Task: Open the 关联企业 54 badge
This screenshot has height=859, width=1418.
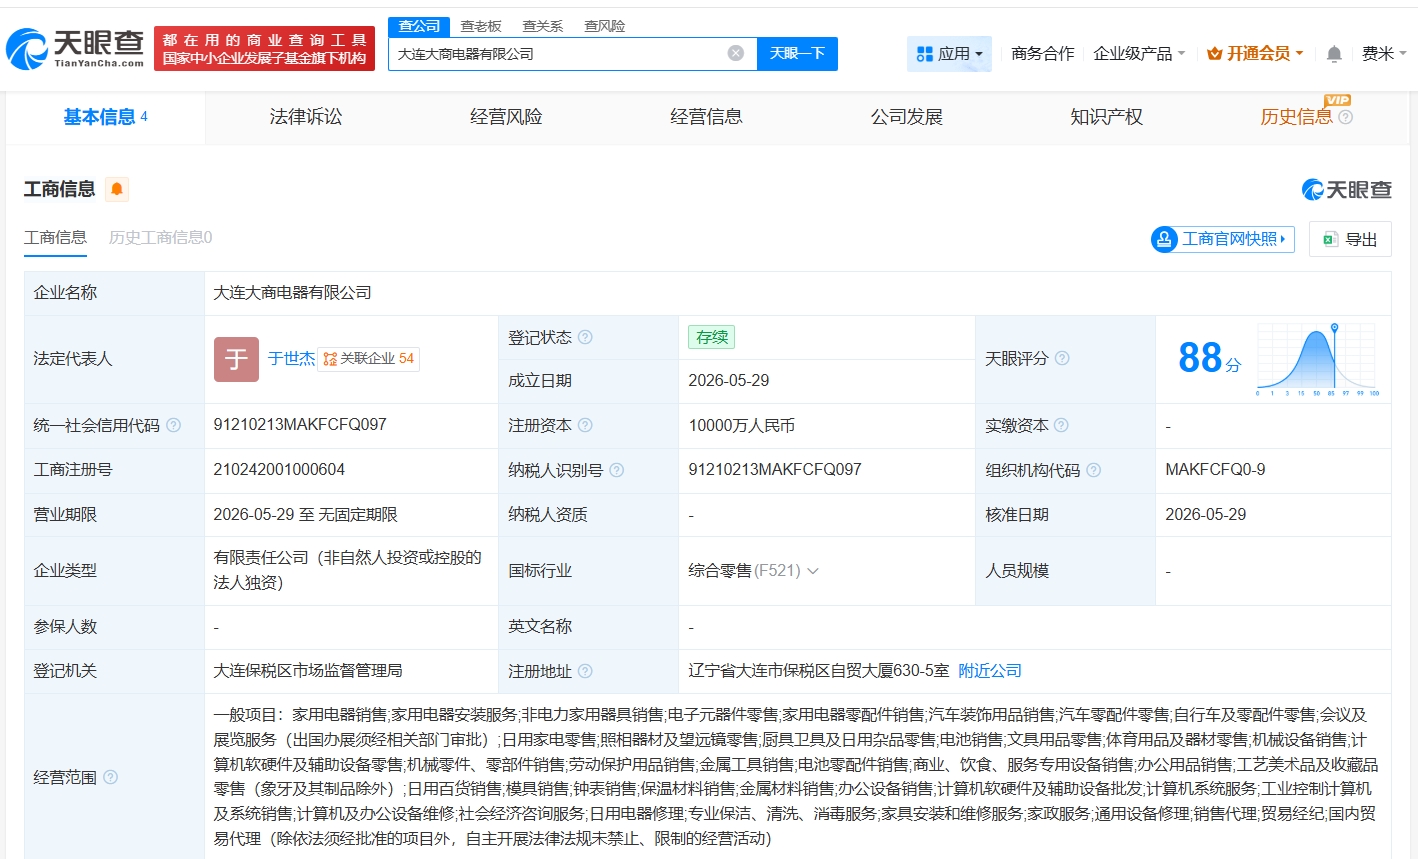Action: (369, 359)
